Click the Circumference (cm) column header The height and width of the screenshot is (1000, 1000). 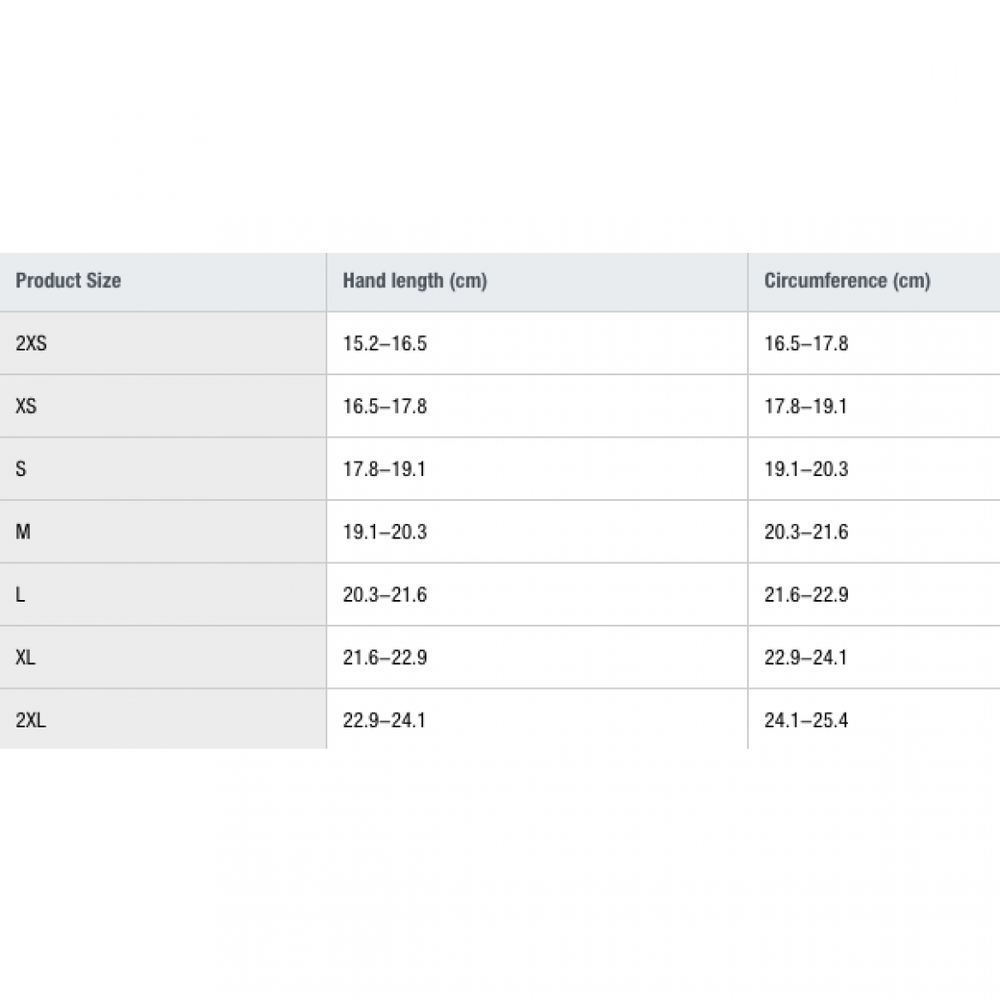(847, 281)
